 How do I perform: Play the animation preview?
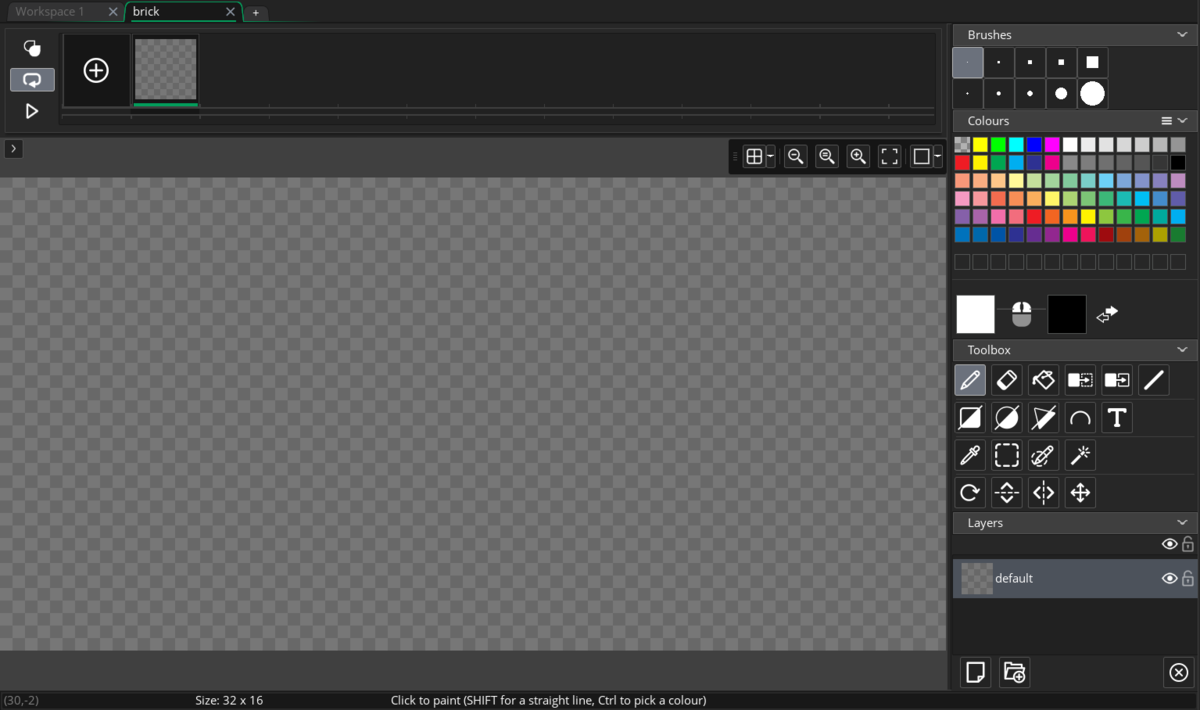[x=32, y=111]
